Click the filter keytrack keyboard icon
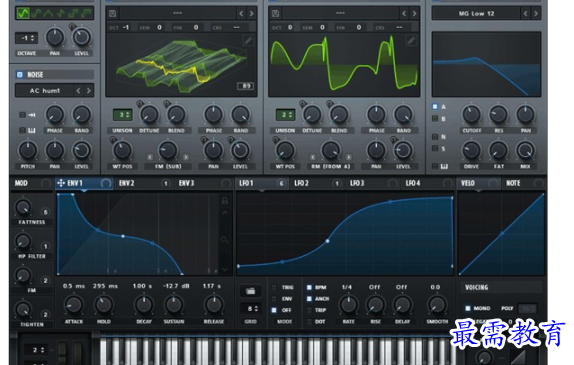574x365 pixels. coord(444,167)
